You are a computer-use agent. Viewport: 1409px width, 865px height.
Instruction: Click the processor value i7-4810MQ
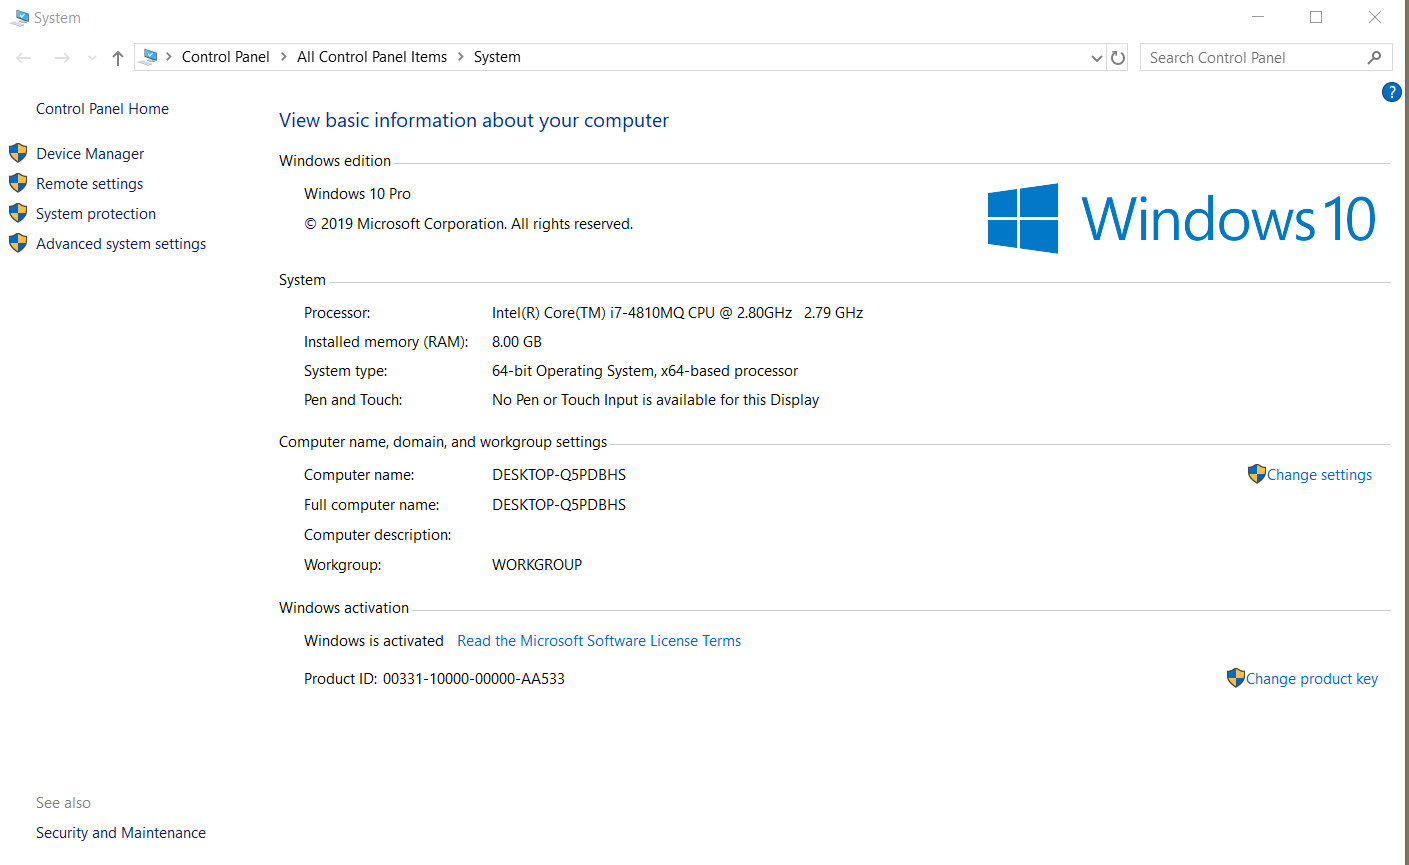click(x=677, y=313)
